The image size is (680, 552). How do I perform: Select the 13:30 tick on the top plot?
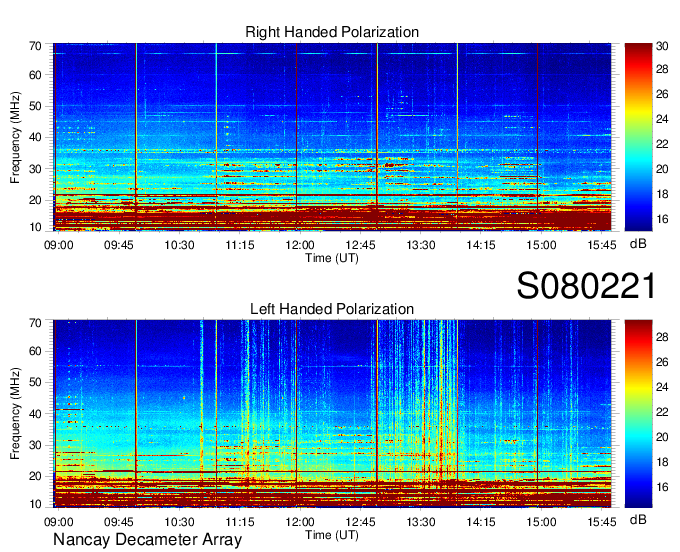click(x=421, y=245)
